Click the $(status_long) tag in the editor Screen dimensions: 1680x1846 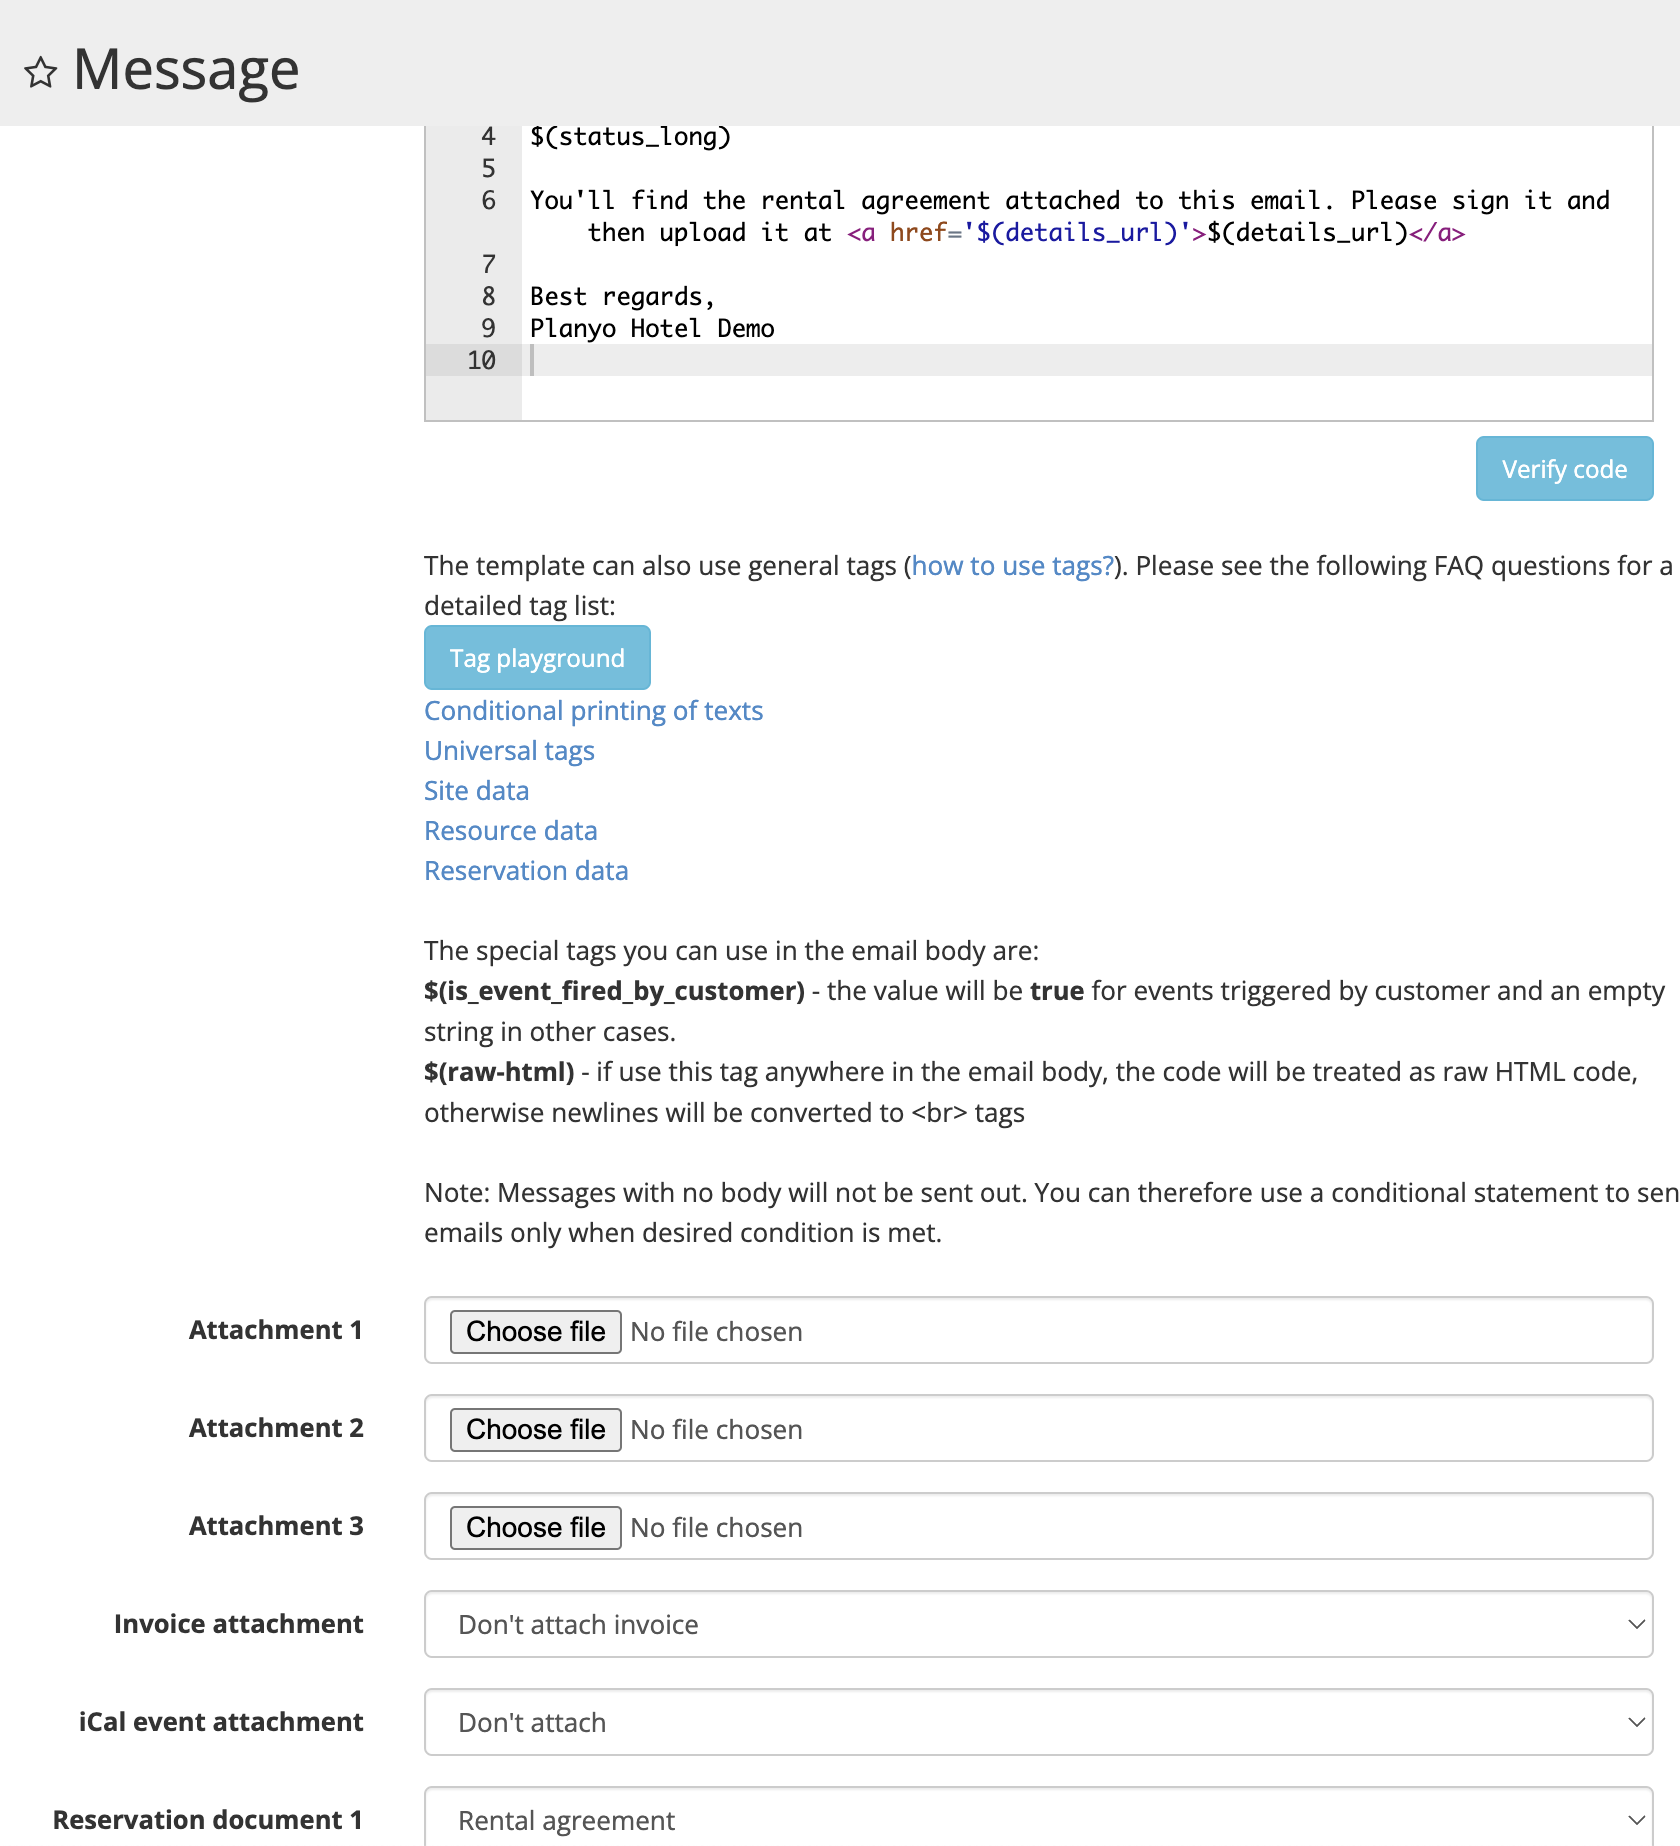[630, 137]
